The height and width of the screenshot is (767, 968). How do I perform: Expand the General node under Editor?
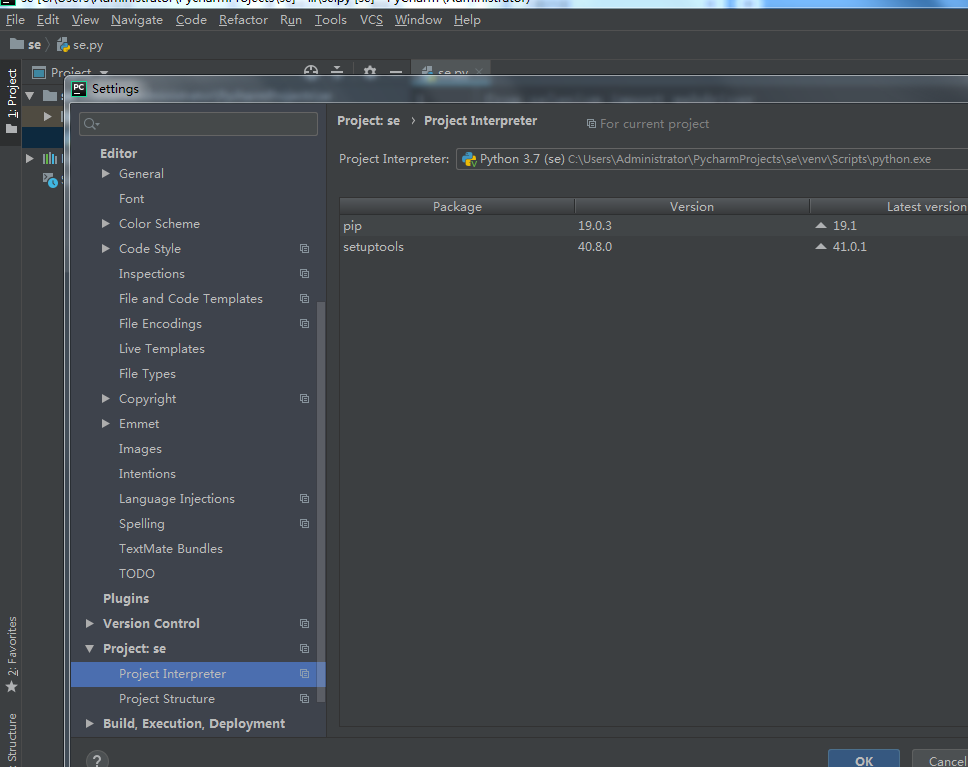106,174
